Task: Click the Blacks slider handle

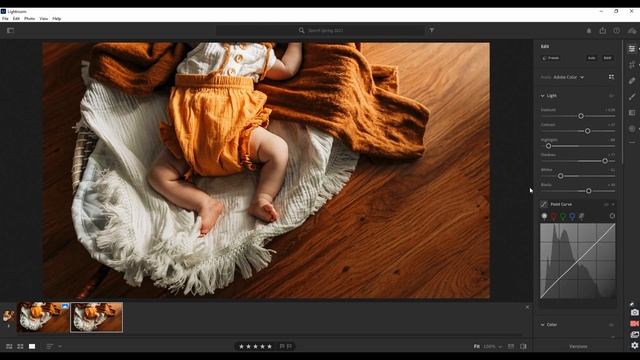Action: click(x=589, y=191)
